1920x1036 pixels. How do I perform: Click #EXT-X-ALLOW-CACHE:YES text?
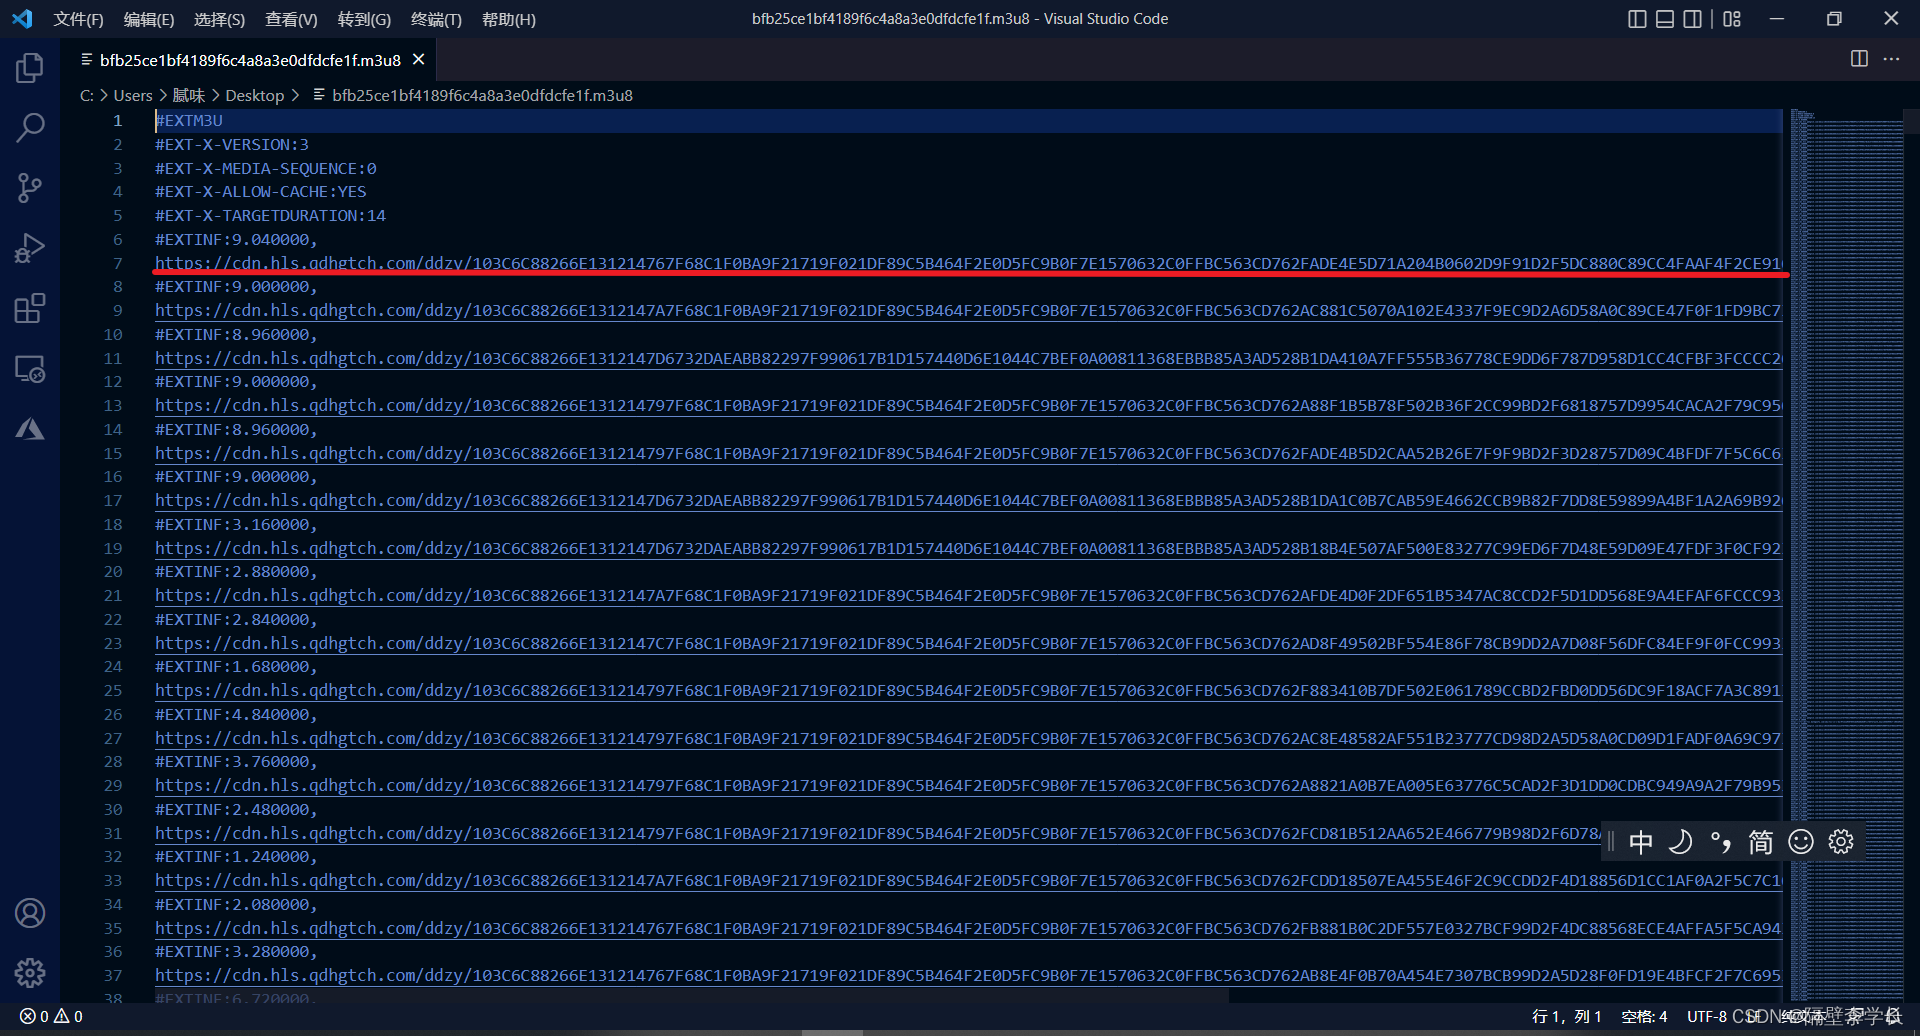(261, 191)
